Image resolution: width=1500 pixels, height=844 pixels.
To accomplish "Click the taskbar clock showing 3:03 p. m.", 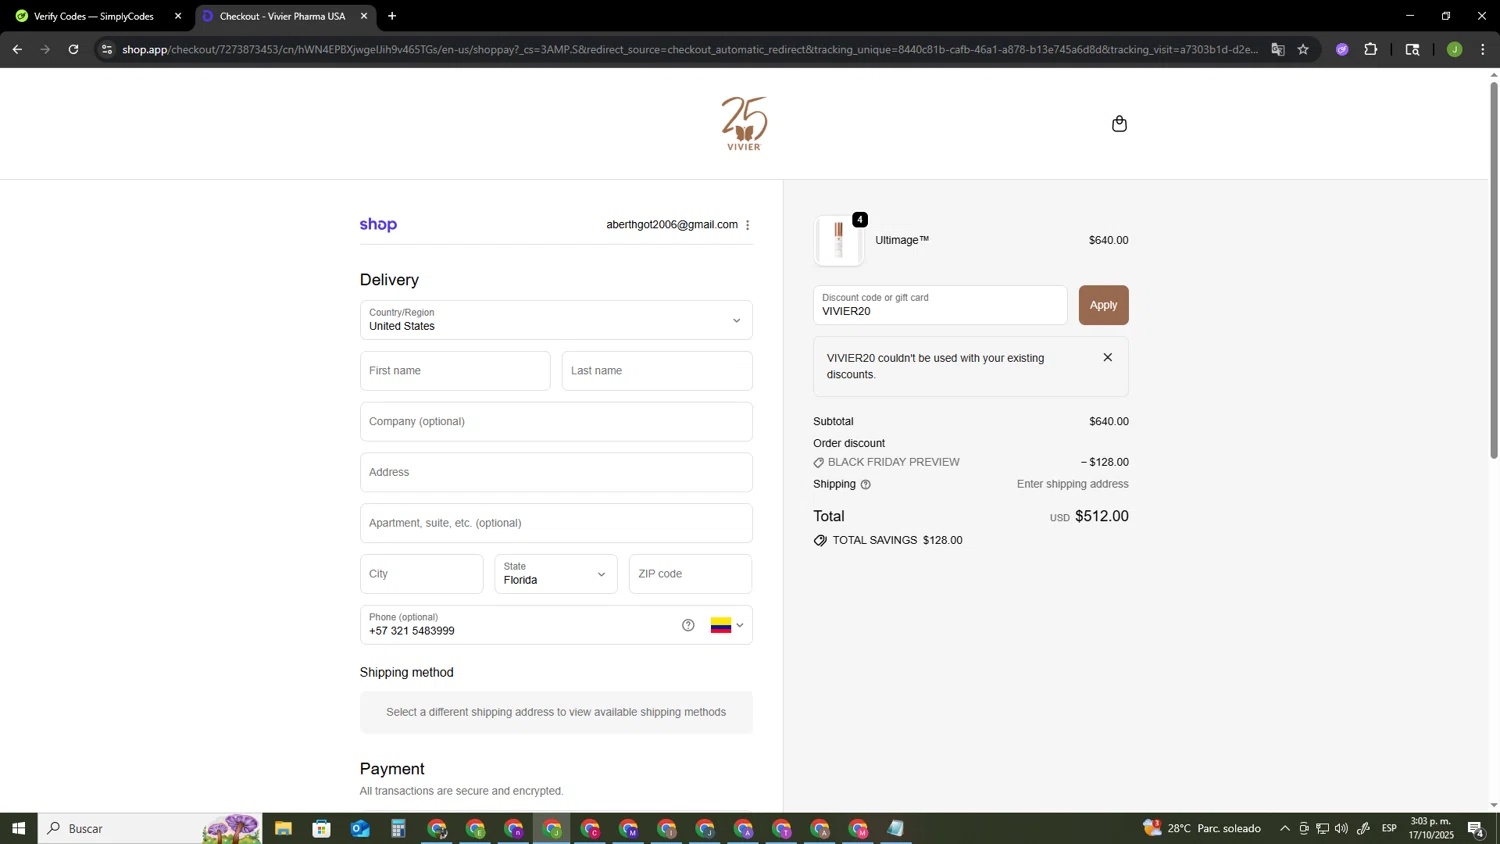I will click(x=1431, y=828).
